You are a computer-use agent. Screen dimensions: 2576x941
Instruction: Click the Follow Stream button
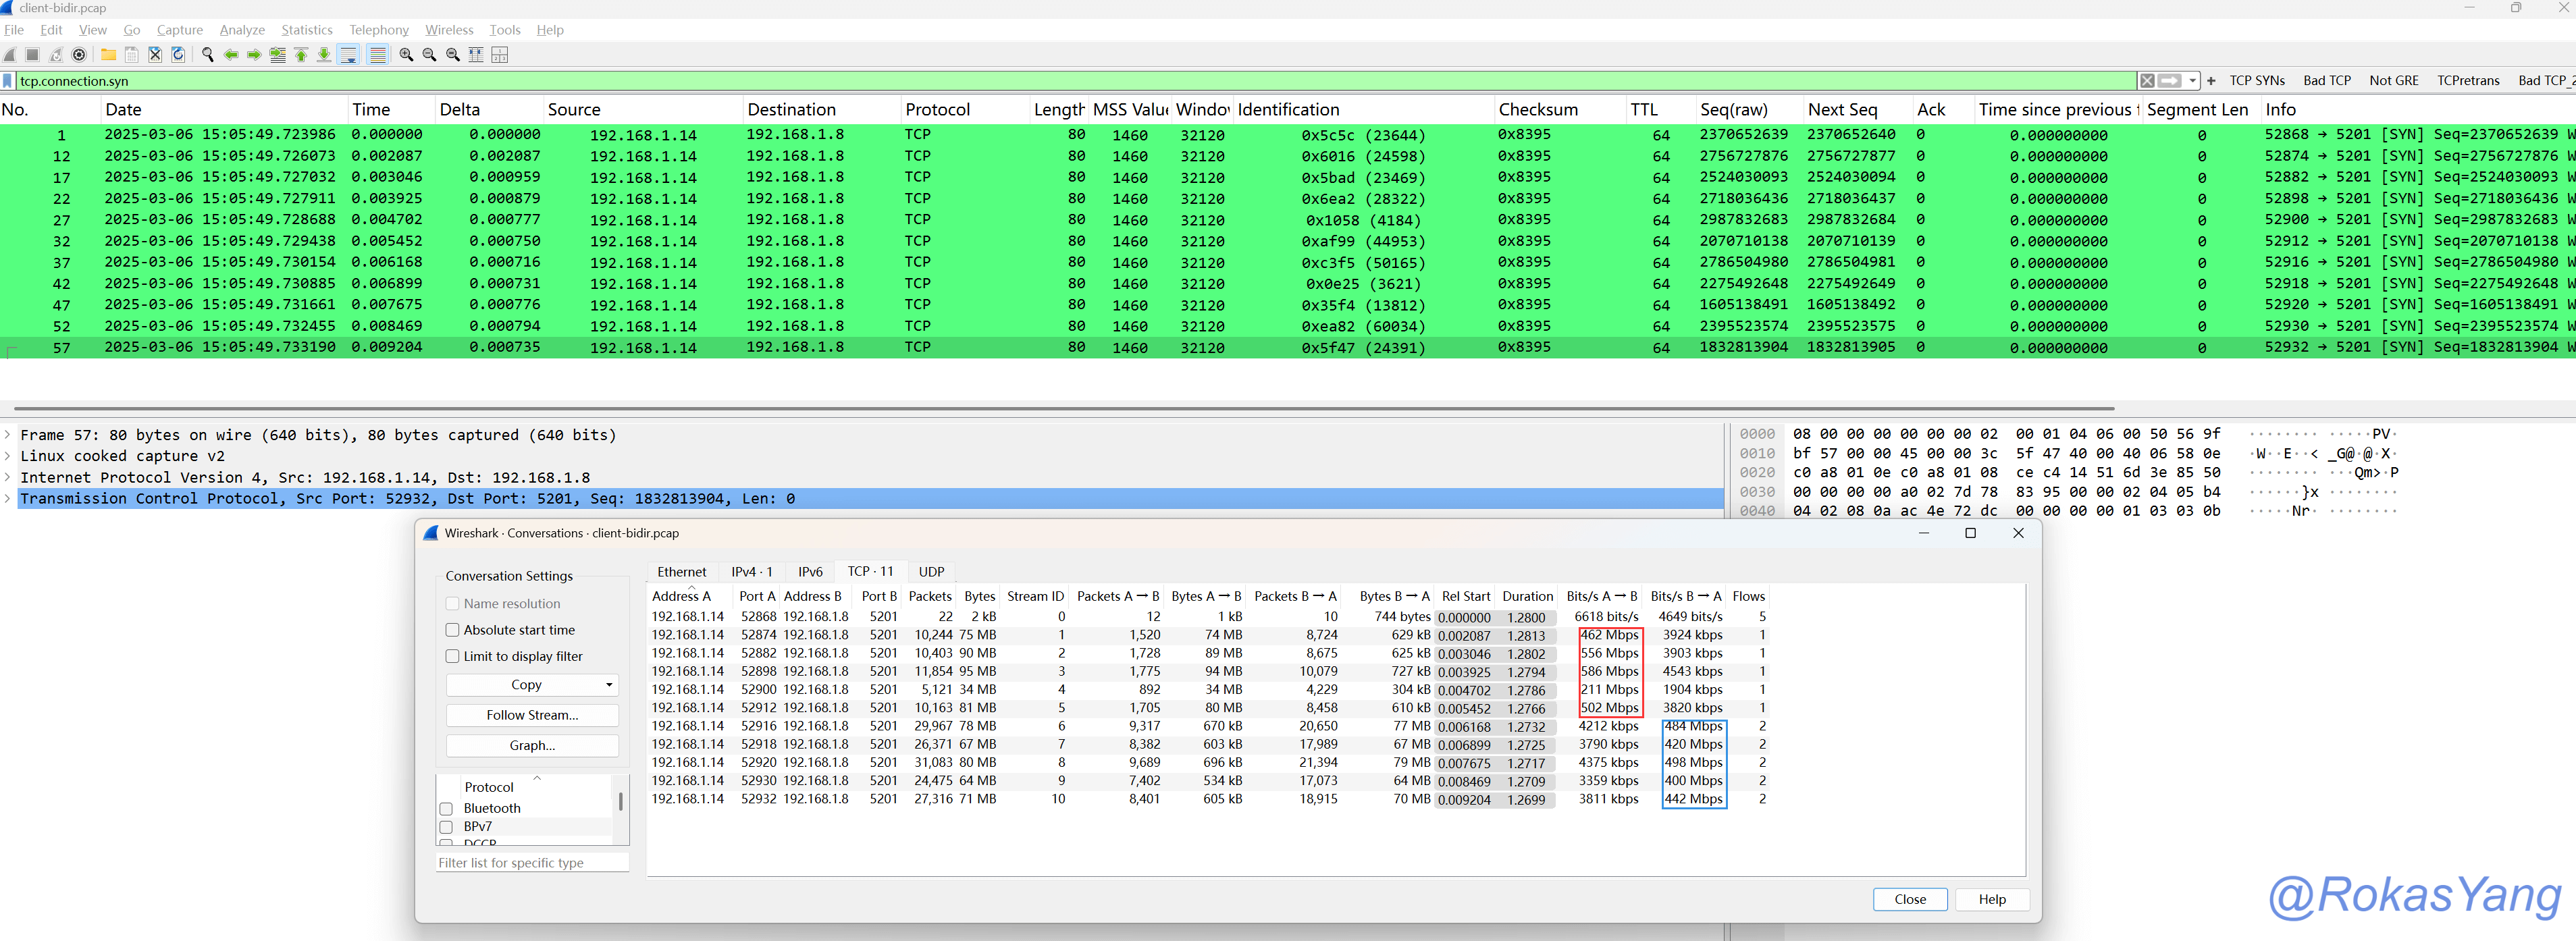532,715
